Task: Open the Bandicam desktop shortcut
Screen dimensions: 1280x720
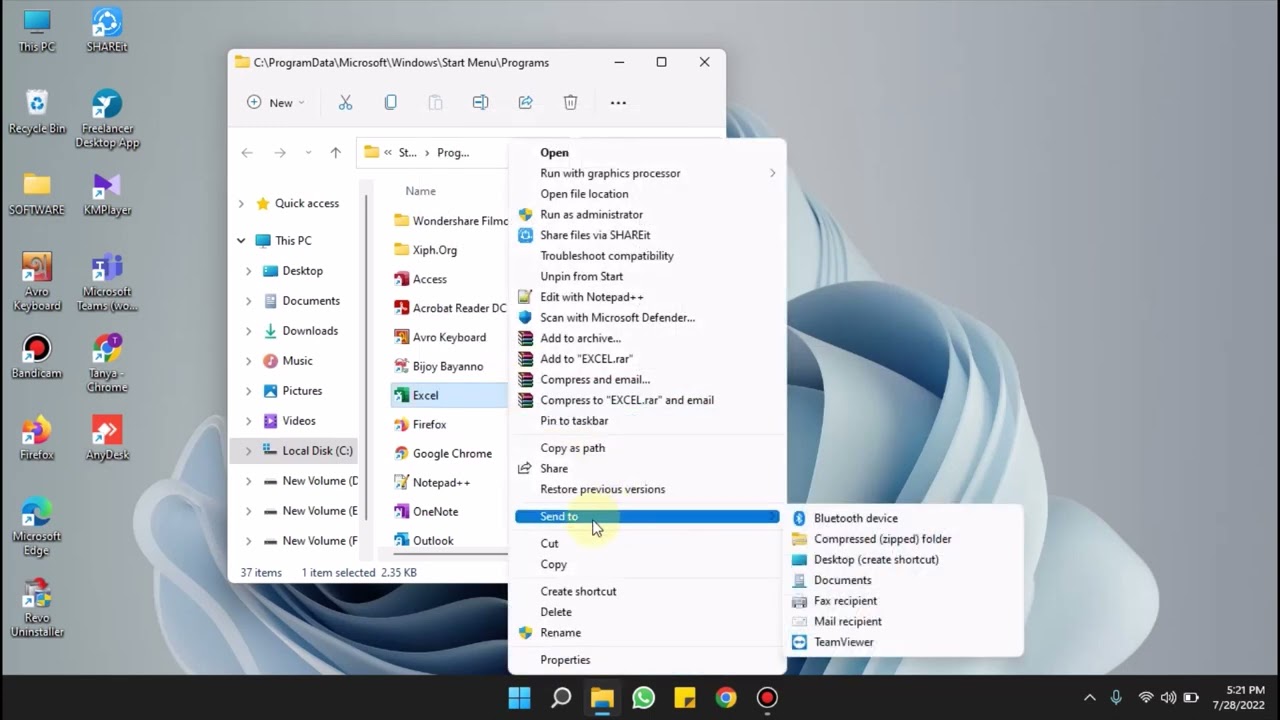Action: click(37, 357)
